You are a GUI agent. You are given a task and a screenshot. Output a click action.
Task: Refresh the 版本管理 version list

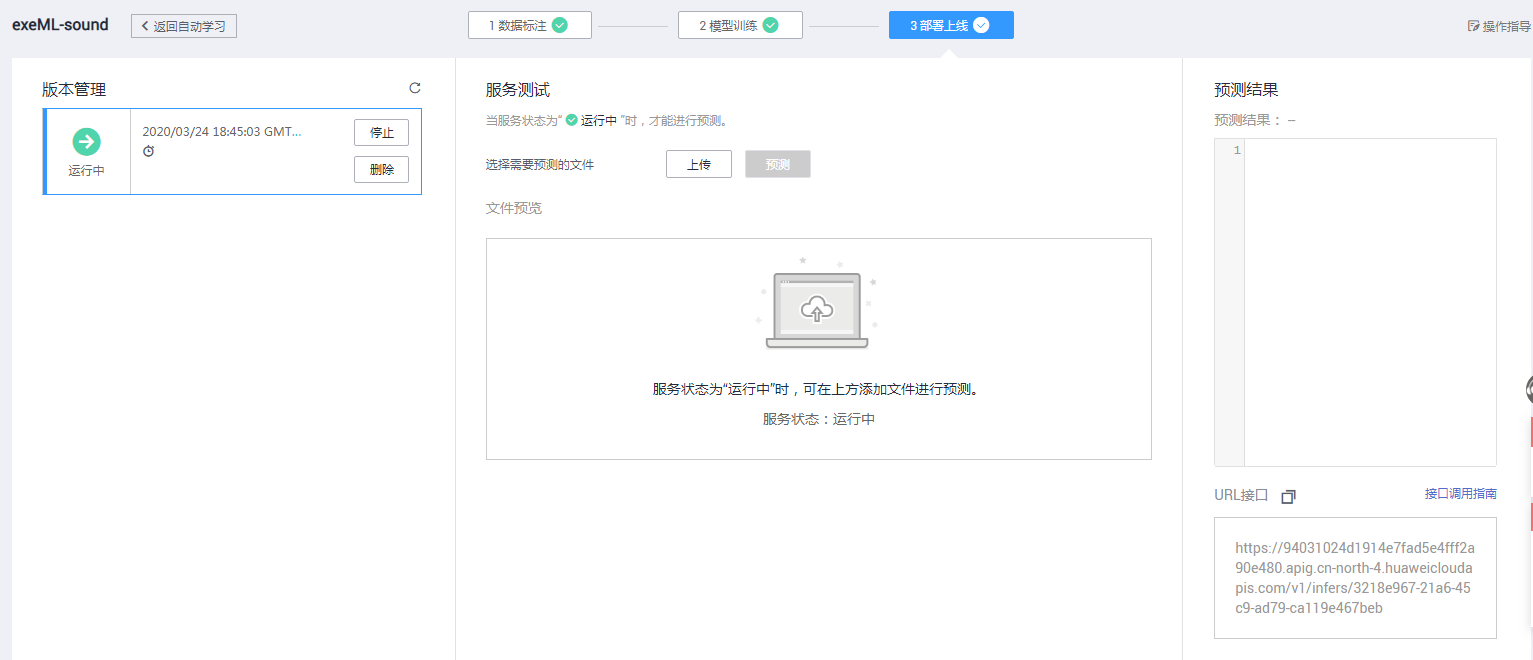[415, 88]
